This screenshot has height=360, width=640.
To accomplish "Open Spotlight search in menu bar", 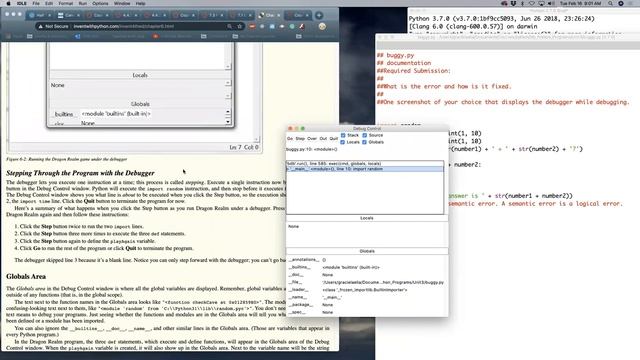I will tap(610, 3).
